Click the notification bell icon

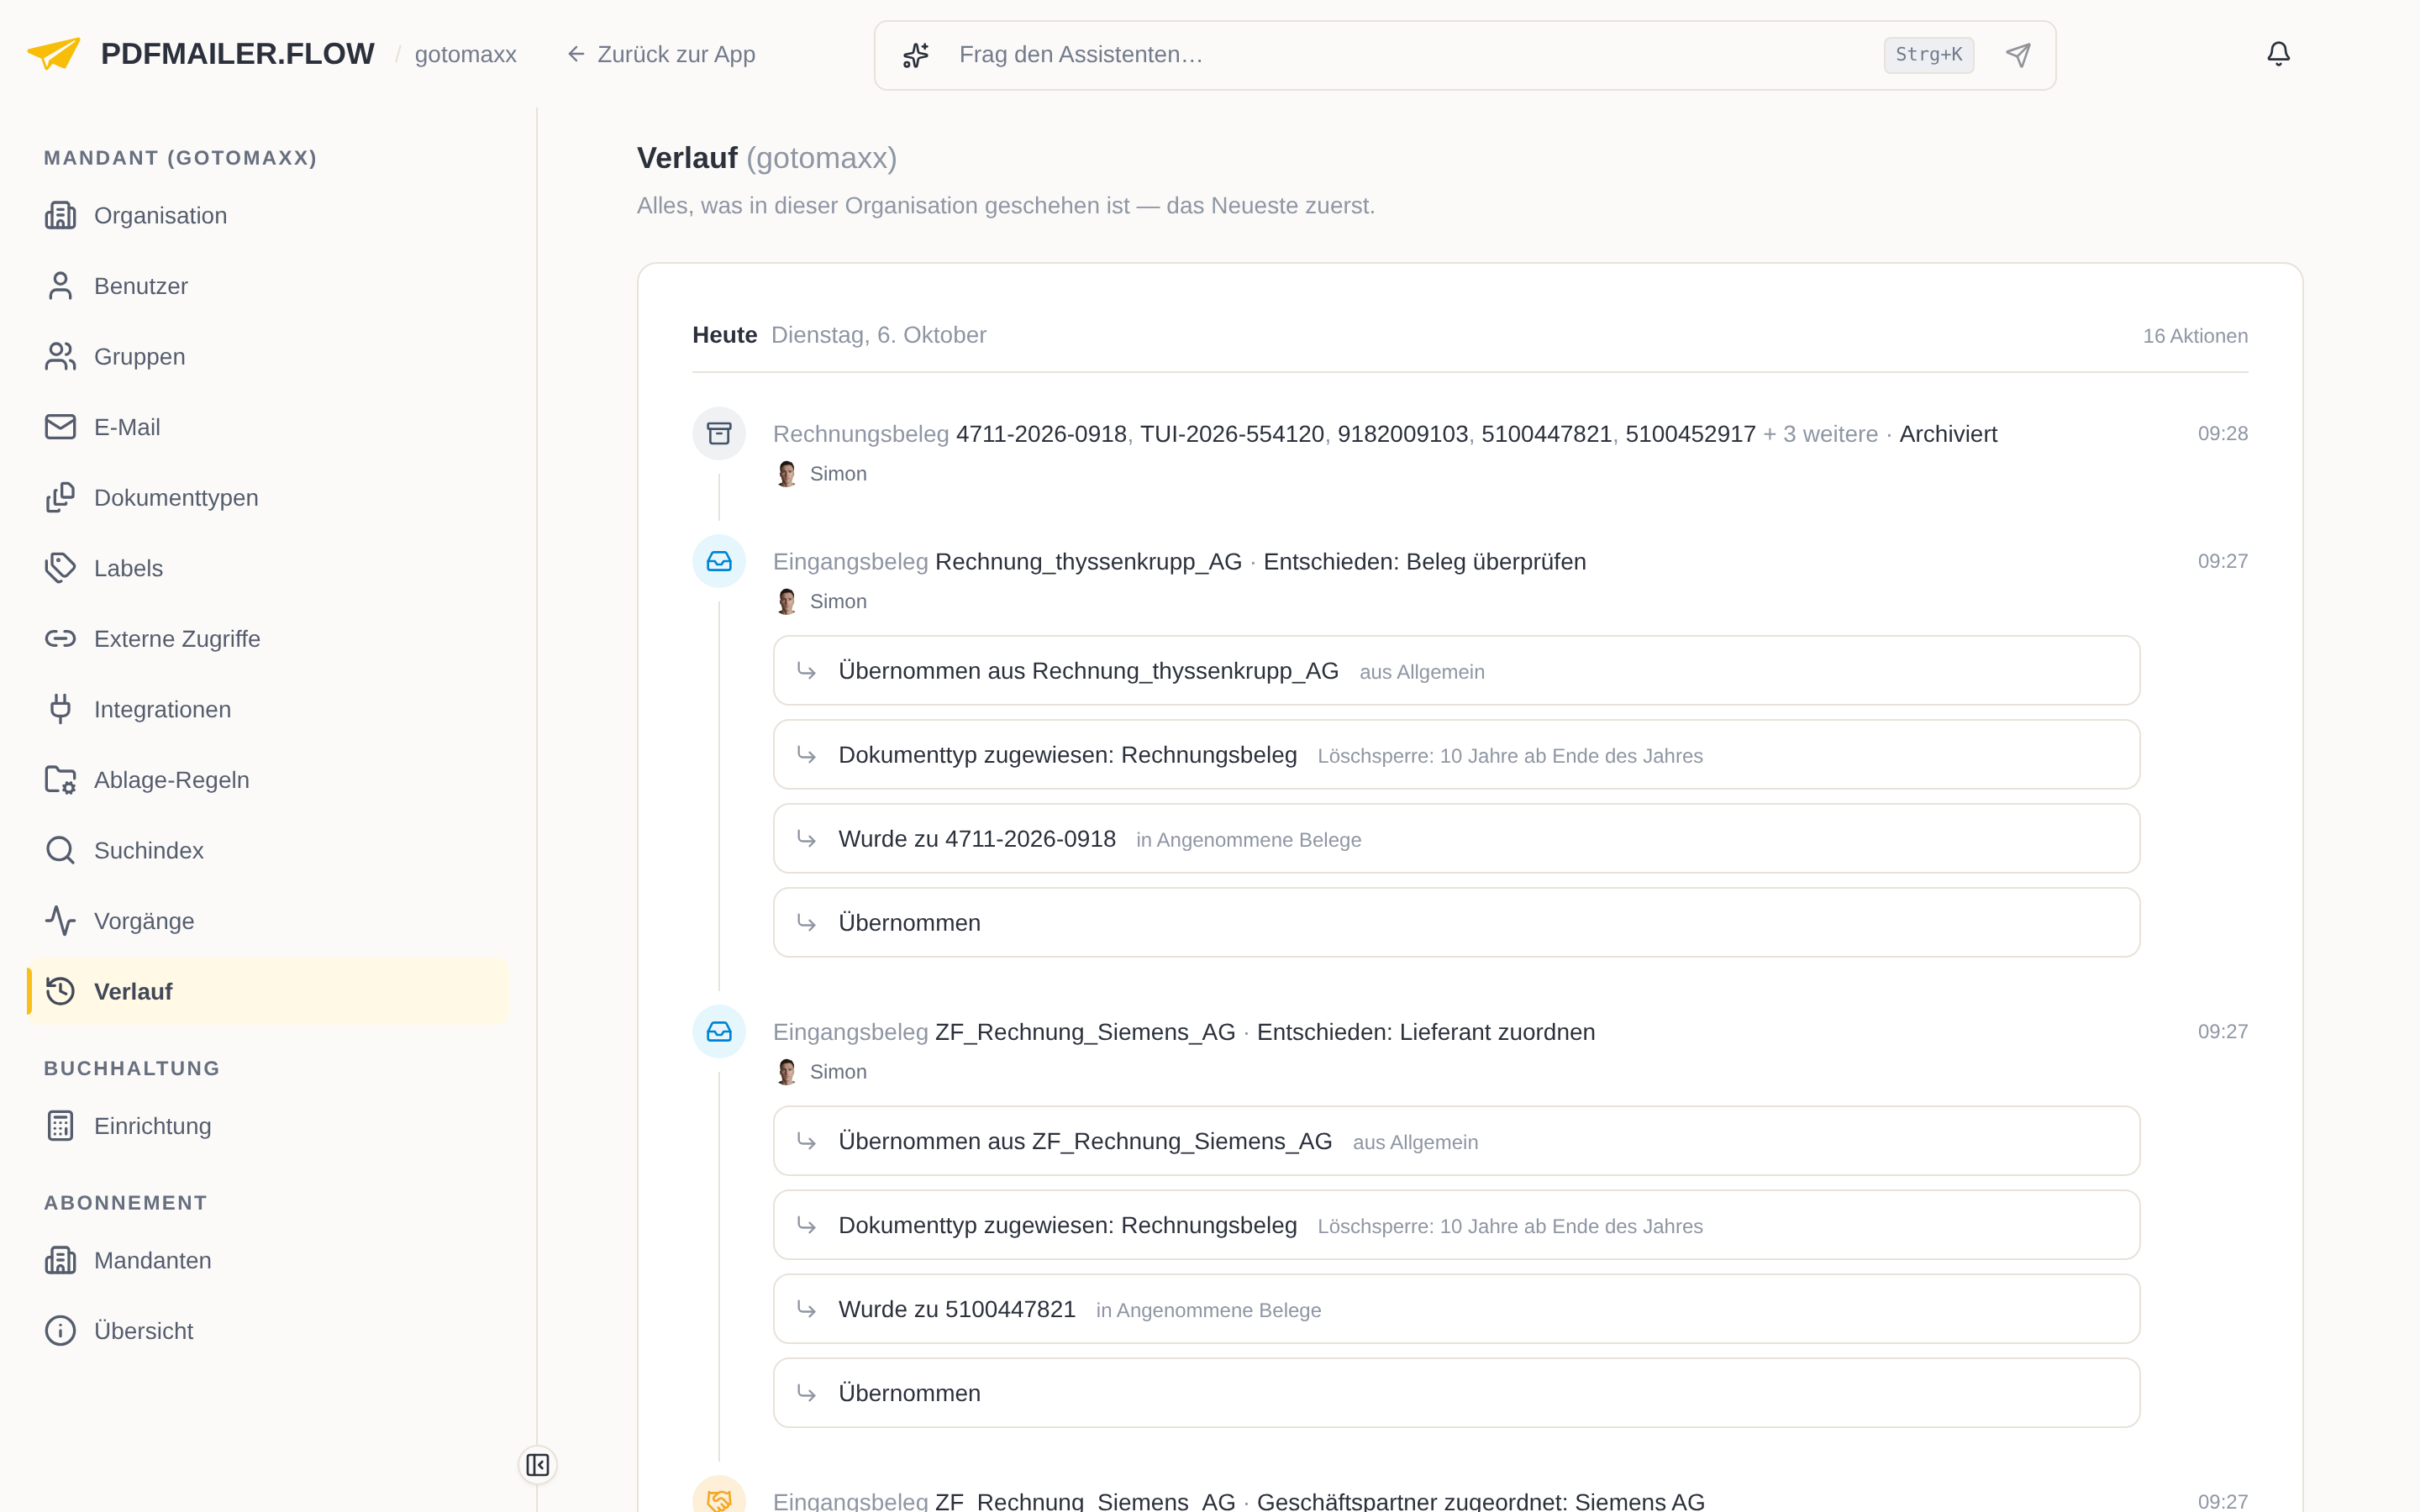(2278, 54)
